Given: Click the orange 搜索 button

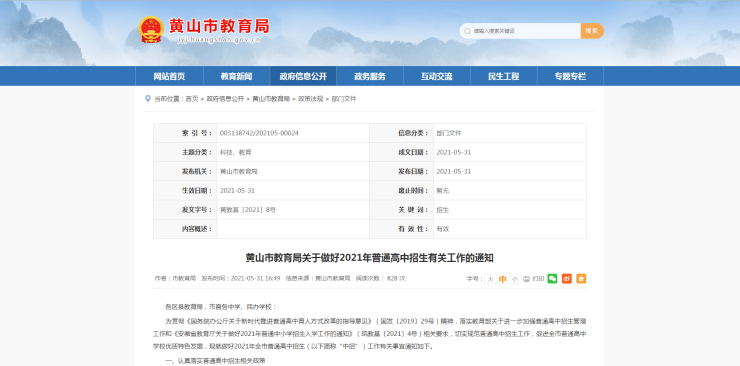Looking at the screenshot, I should [x=592, y=31].
